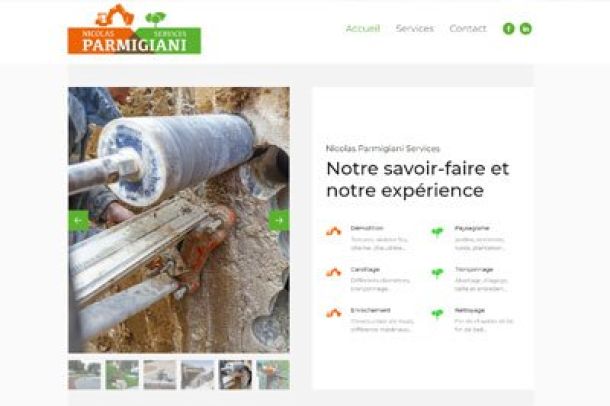The height and width of the screenshot is (406, 610).
Task: Show the previous slide with left arrow
Action: tap(79, 220)
